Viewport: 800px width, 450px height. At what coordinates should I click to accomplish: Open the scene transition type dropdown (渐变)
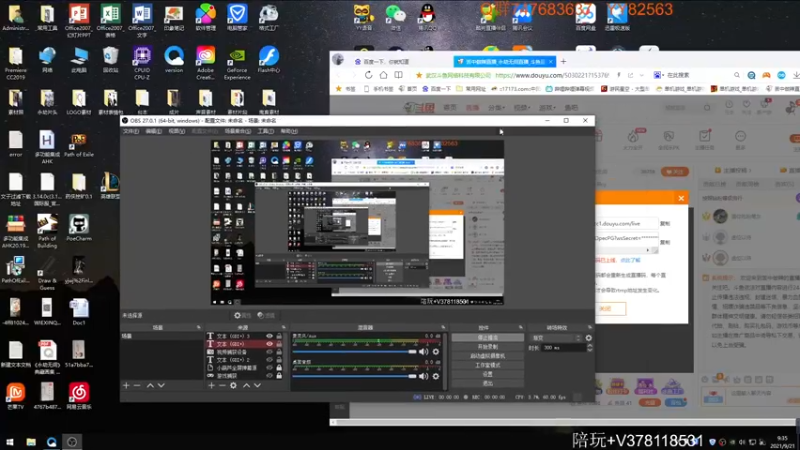[x=556, y=338]
